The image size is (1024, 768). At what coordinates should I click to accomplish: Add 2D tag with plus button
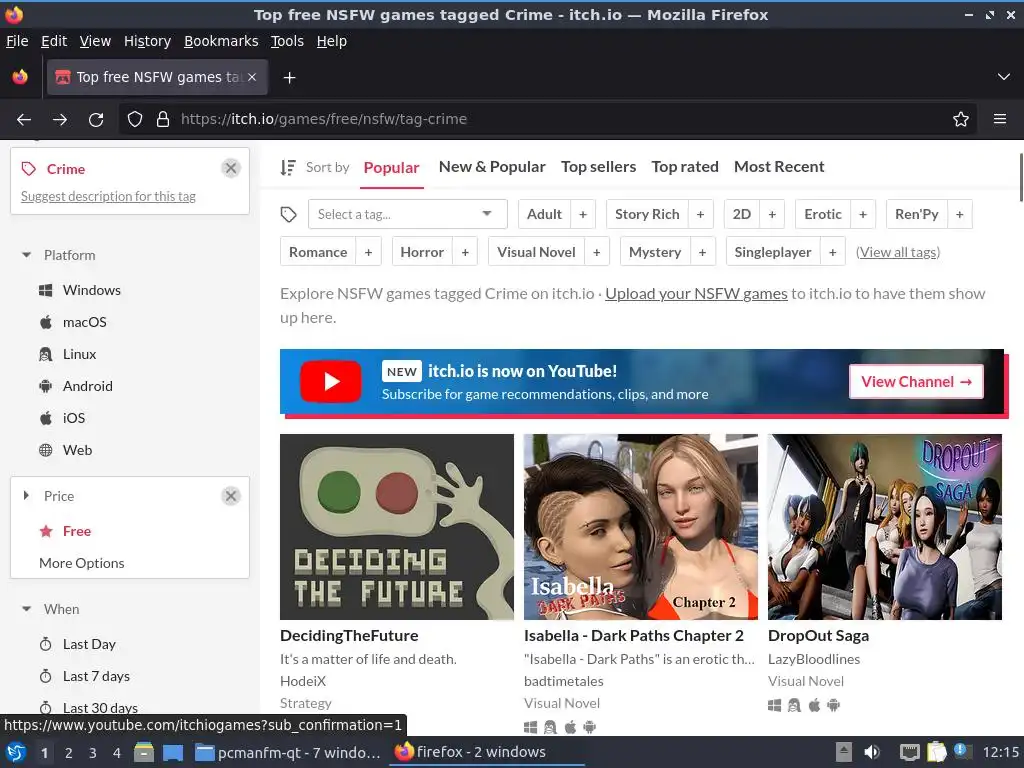[x=772, y=214]
